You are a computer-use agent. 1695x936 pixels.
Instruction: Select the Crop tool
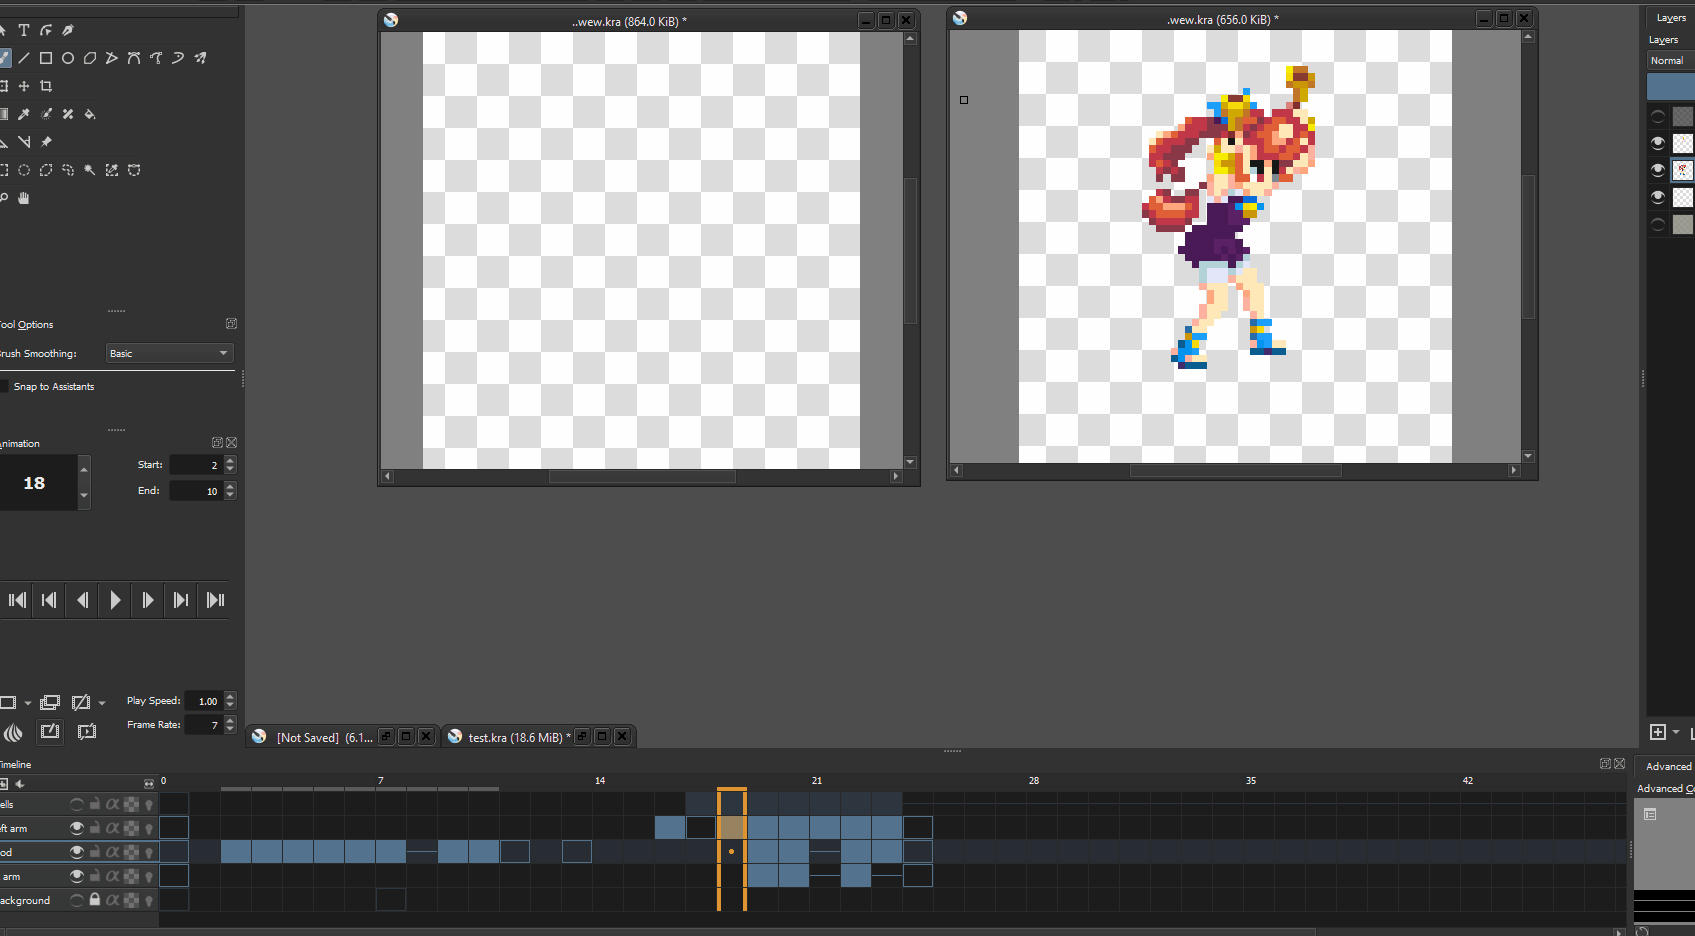(46, 86)
